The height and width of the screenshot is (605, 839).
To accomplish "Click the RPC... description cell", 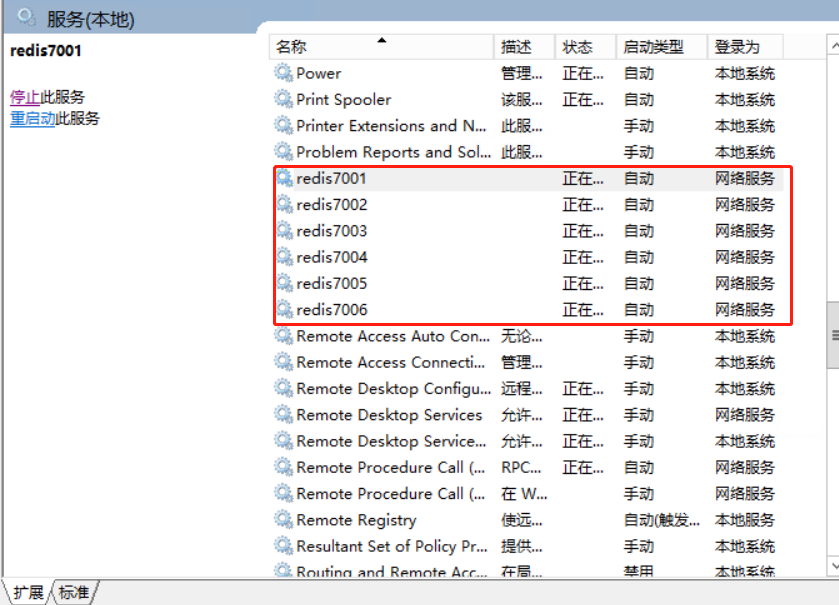I will coord(521,467).
